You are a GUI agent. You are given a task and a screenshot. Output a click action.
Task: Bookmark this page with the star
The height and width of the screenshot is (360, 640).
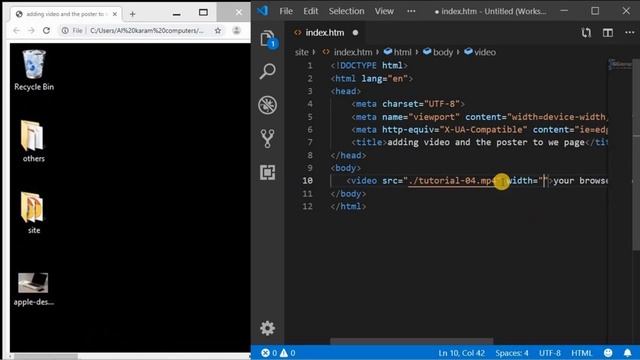pyautogui.click(x=218, y=31)
